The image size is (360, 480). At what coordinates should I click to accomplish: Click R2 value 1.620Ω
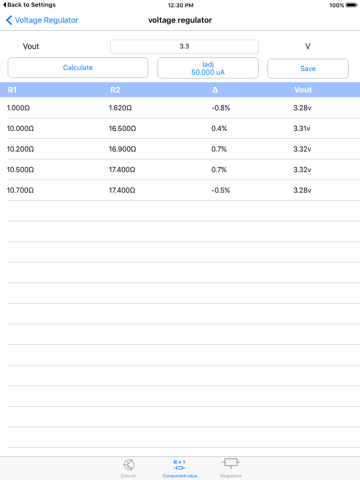coord(120,108)
